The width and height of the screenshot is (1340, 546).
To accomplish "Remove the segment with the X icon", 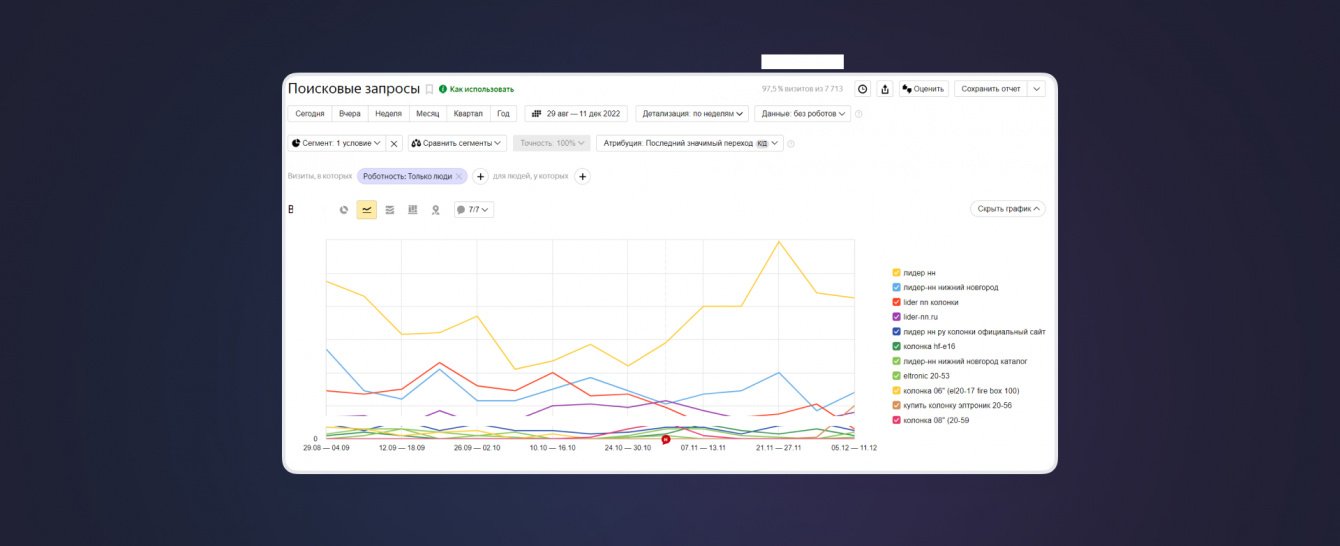I will click(x=394, y=143).
